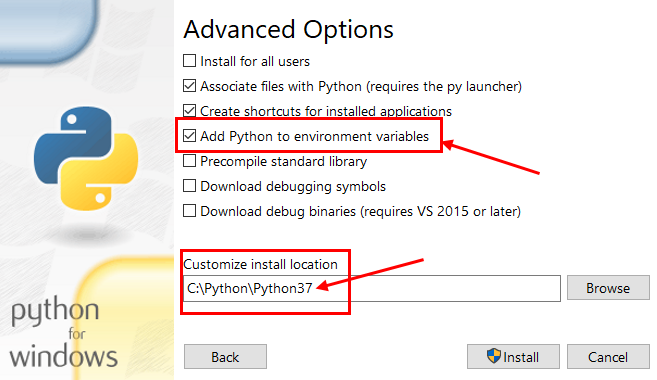
Task: Click the Customize install location label
Action: point(260,264)
